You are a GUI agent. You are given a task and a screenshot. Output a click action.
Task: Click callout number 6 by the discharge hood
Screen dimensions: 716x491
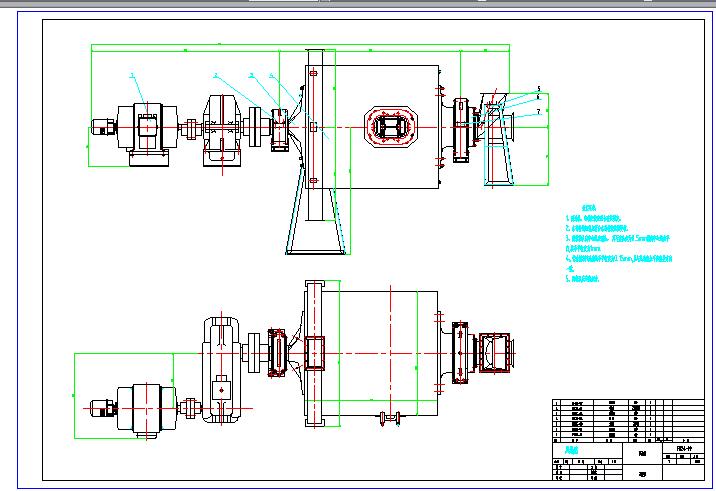538,97
